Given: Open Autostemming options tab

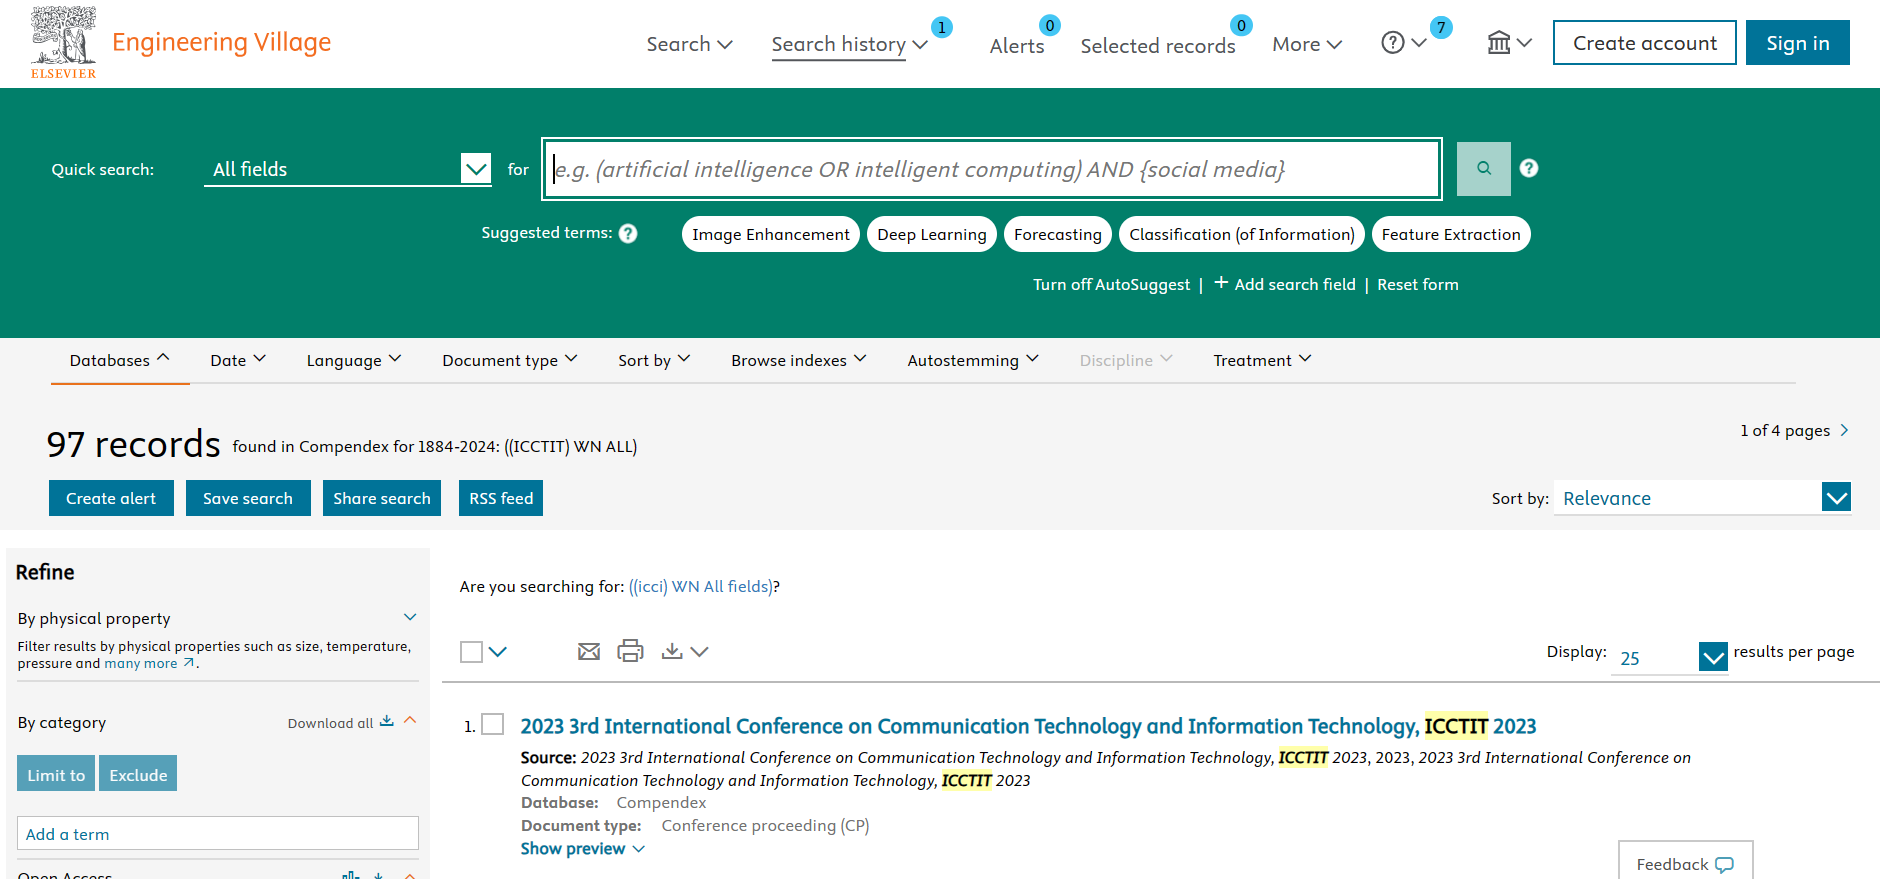Looking at the screenshot, I should pyautogui.click(x=973, y=360).
